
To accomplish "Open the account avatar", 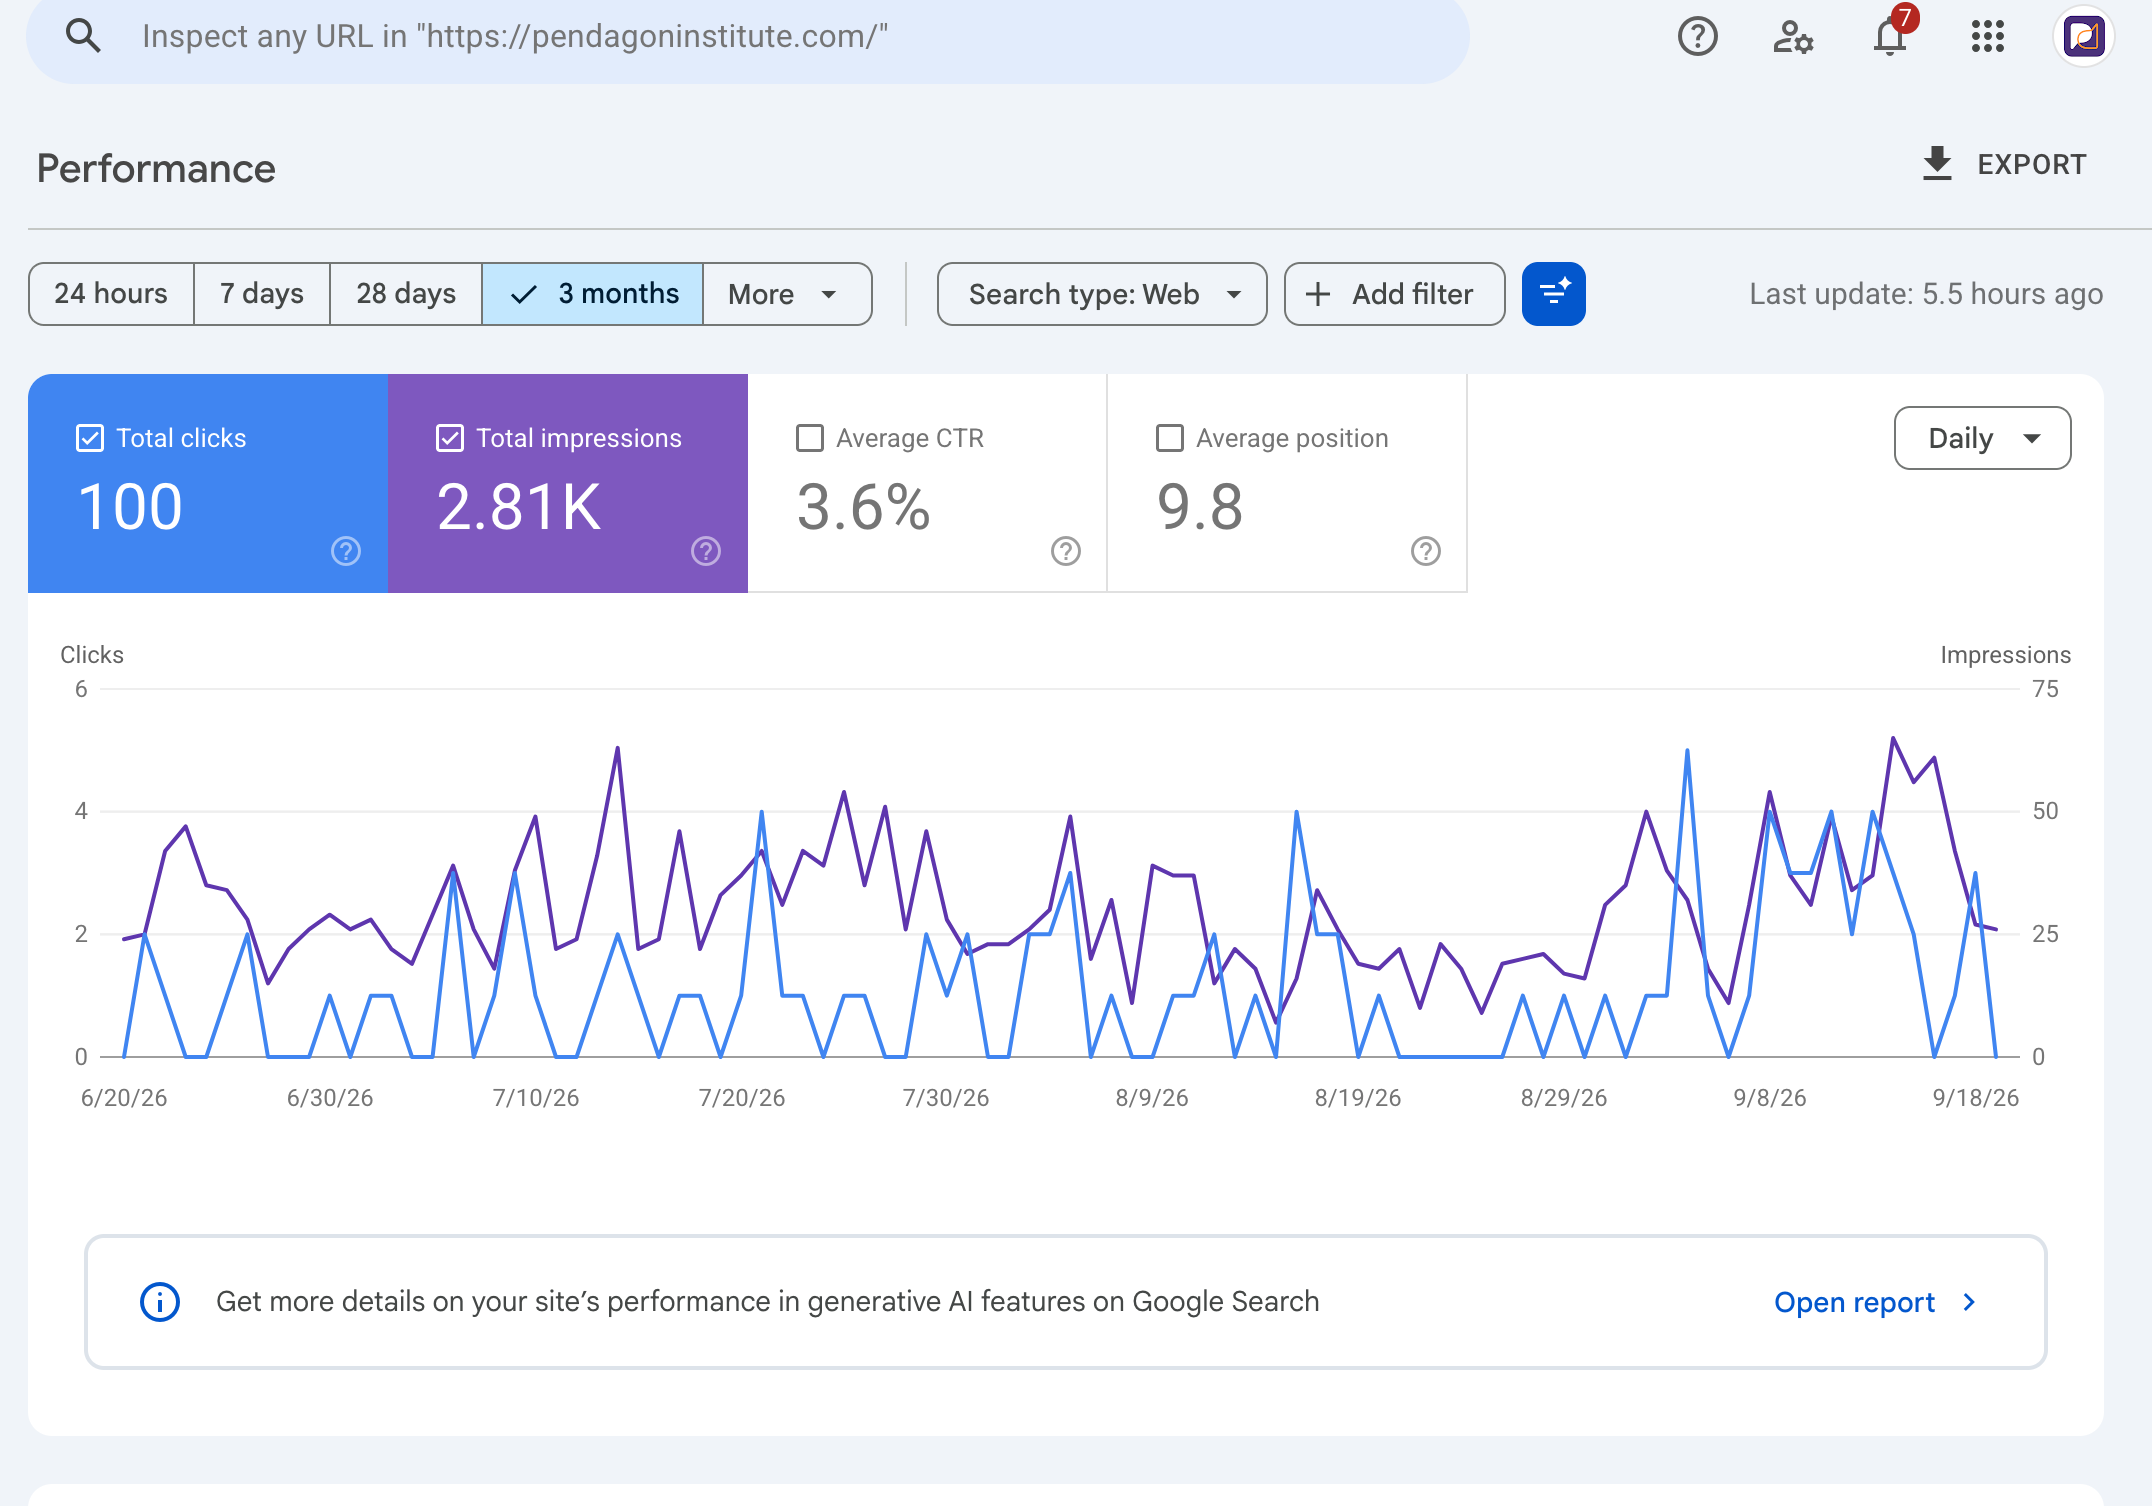I will click(x=2084, y=37).
